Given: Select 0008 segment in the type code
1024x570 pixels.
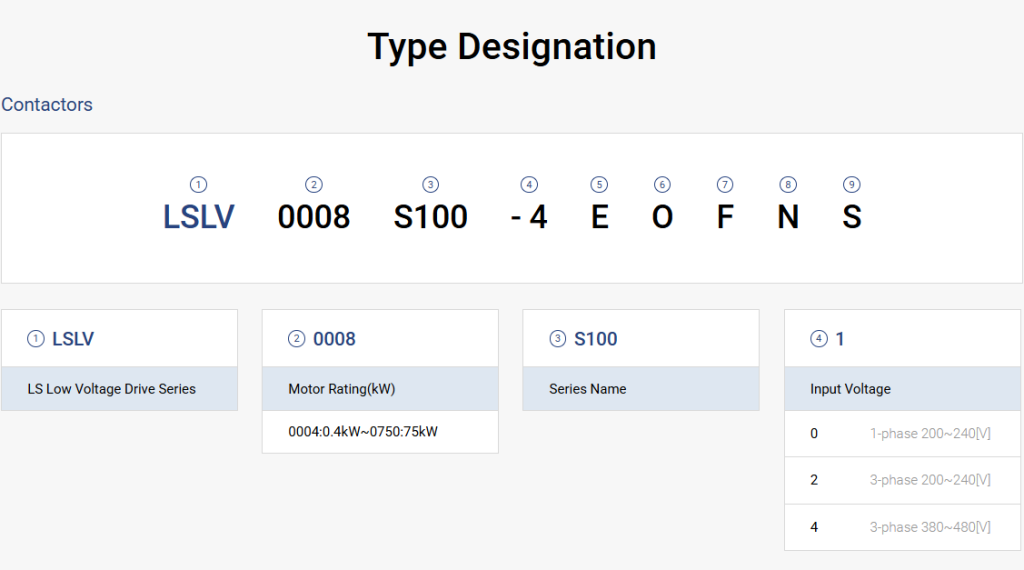Looking at the screenshot, I should (313, 217).
